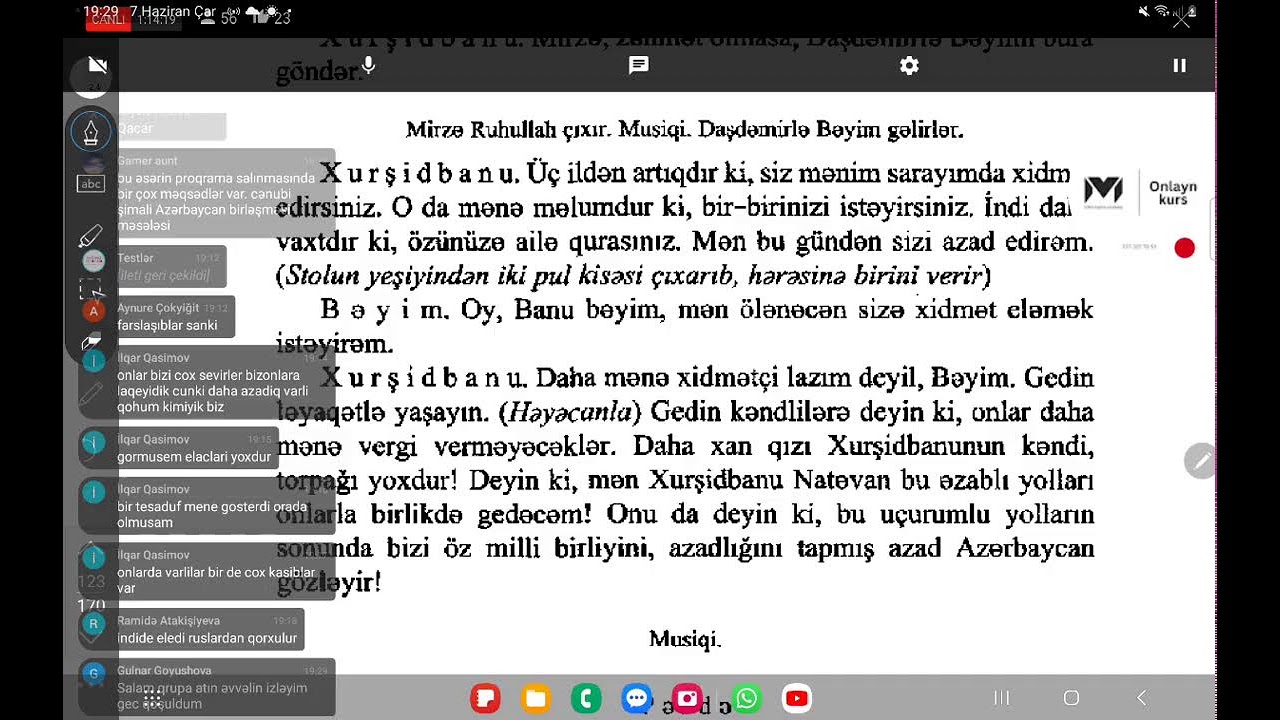Click the Wi-Fi status icon
This screenshot has width=1280, height=720.
point(1161,11)
